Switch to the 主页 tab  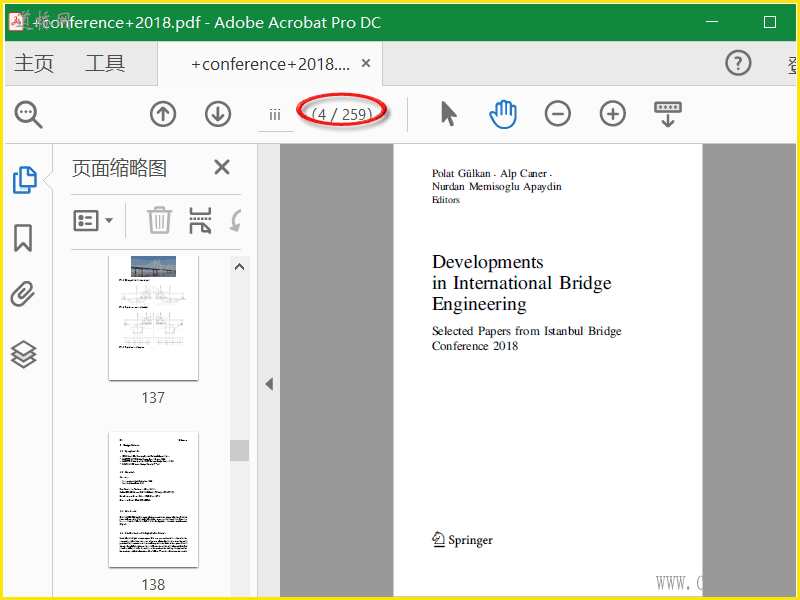(34, 64)
